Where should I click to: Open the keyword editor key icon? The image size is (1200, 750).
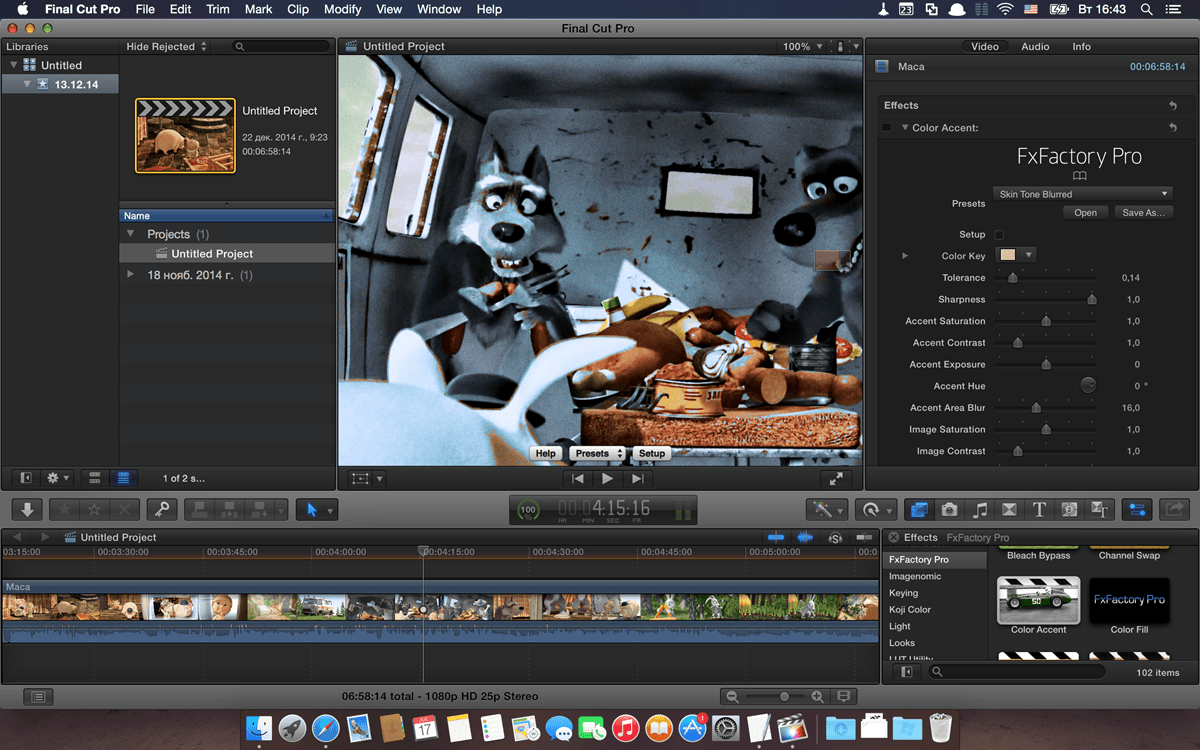click(161, 509)
